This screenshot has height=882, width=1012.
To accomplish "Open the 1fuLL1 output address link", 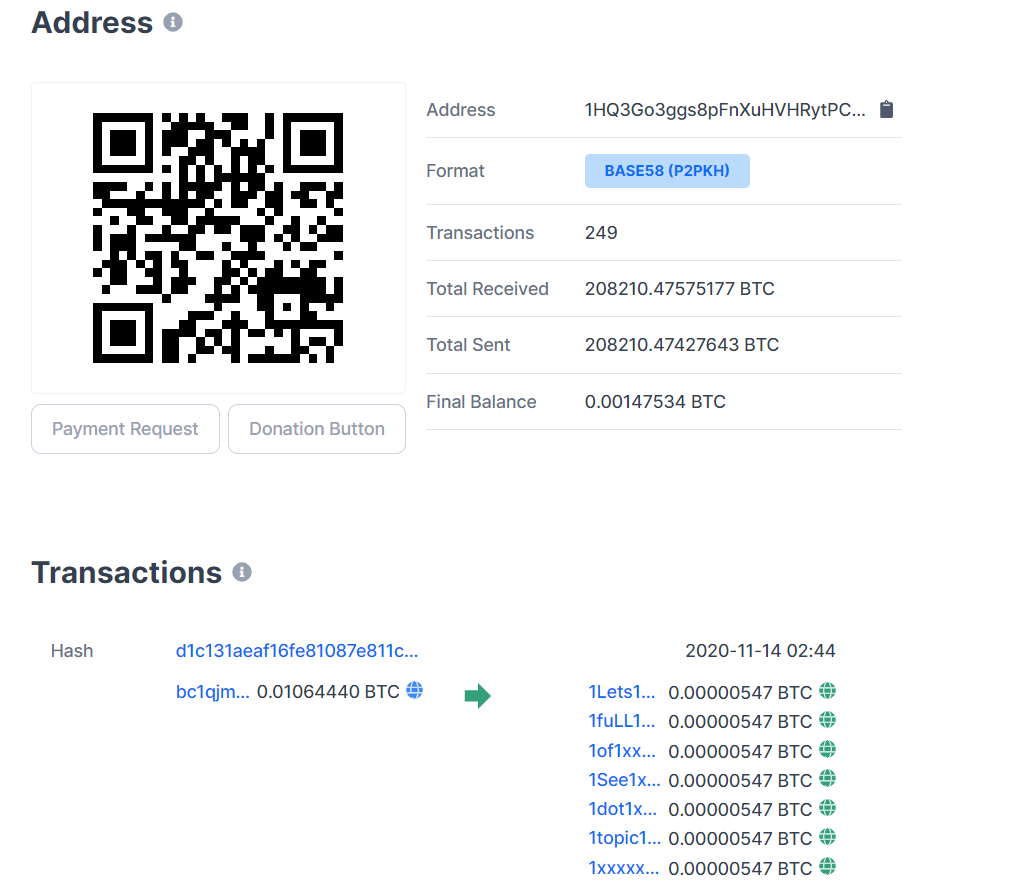I will [622, 721].
